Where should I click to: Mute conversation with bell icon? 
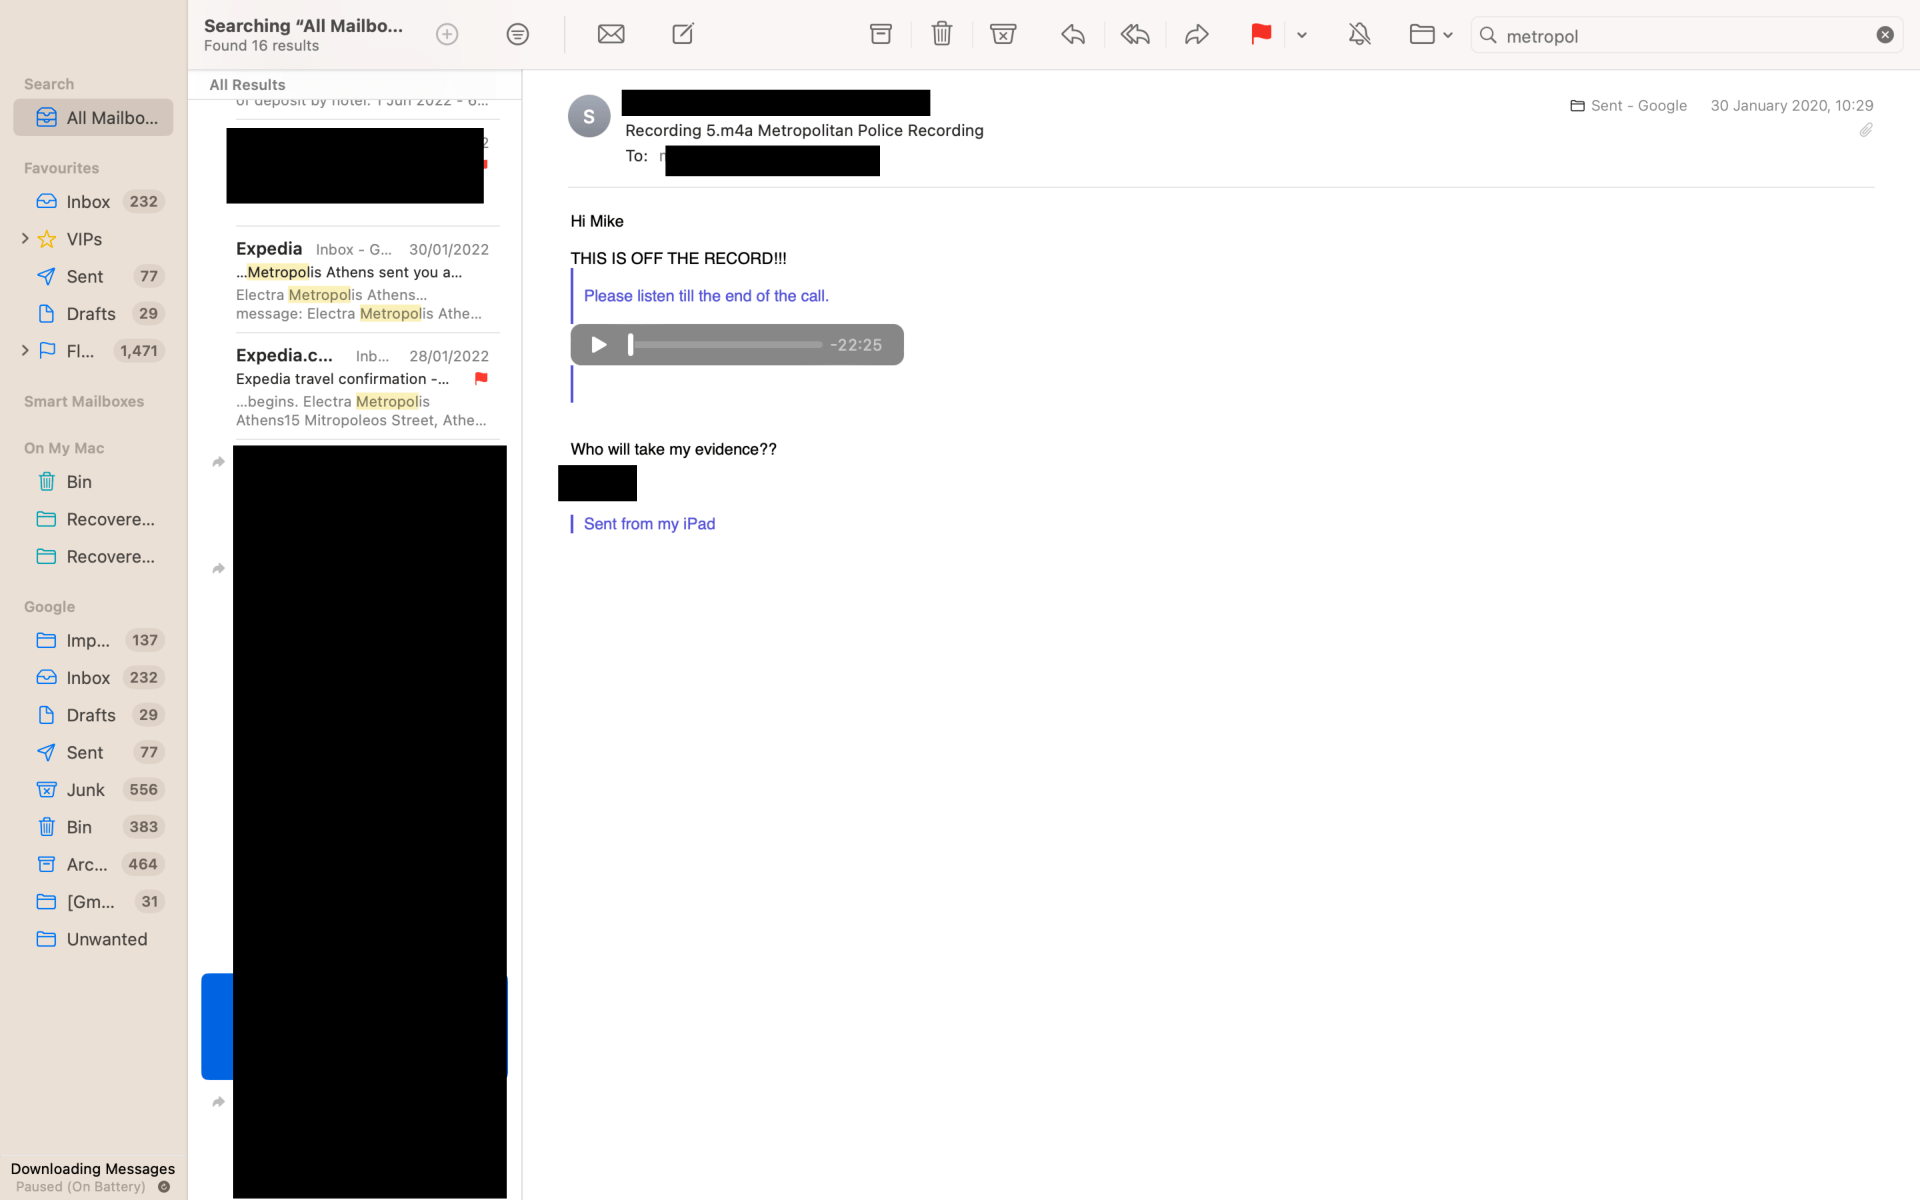pyautogui.click(x=1359, y=35)
